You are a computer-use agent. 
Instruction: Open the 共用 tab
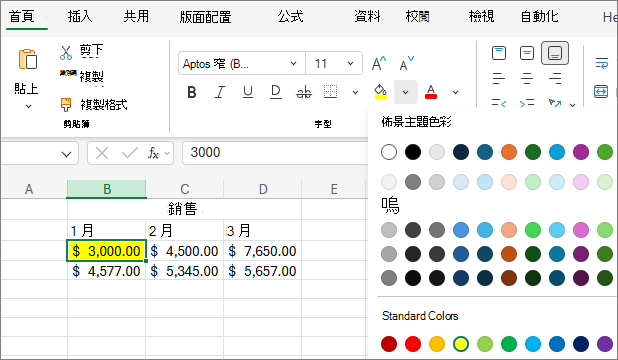coord(136,17)
